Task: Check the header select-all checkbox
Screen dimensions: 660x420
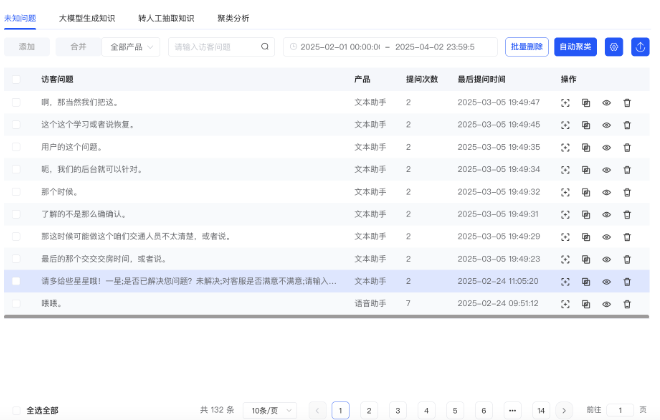Action: point(16,78)
